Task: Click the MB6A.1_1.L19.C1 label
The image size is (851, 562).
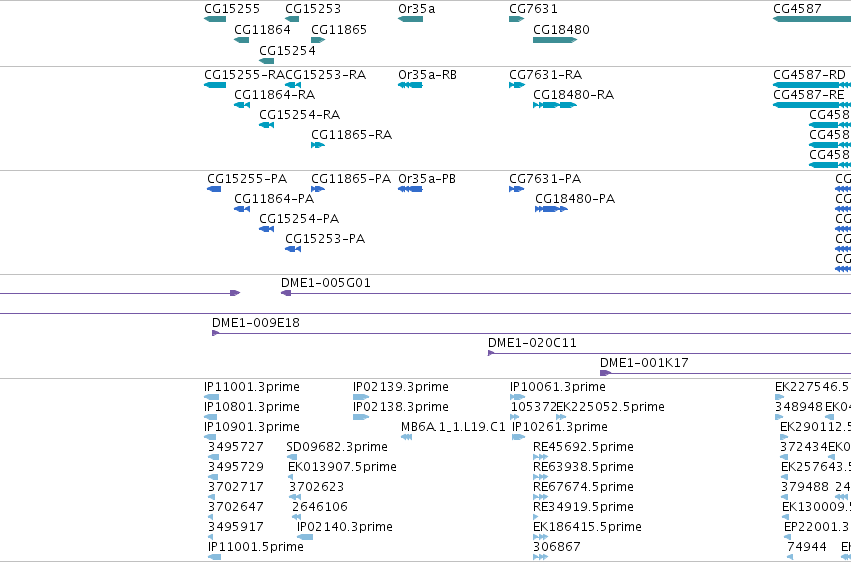Action: tap(453, 427)
